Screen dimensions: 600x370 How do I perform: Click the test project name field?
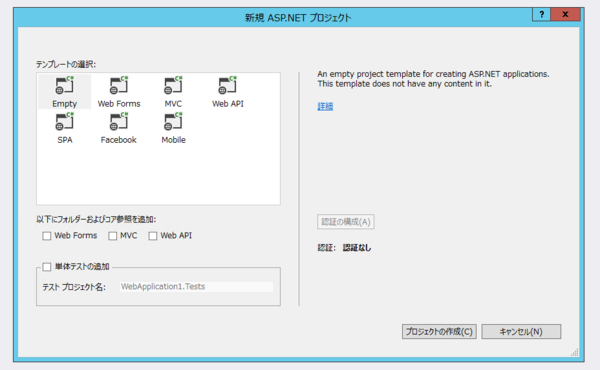196,287
